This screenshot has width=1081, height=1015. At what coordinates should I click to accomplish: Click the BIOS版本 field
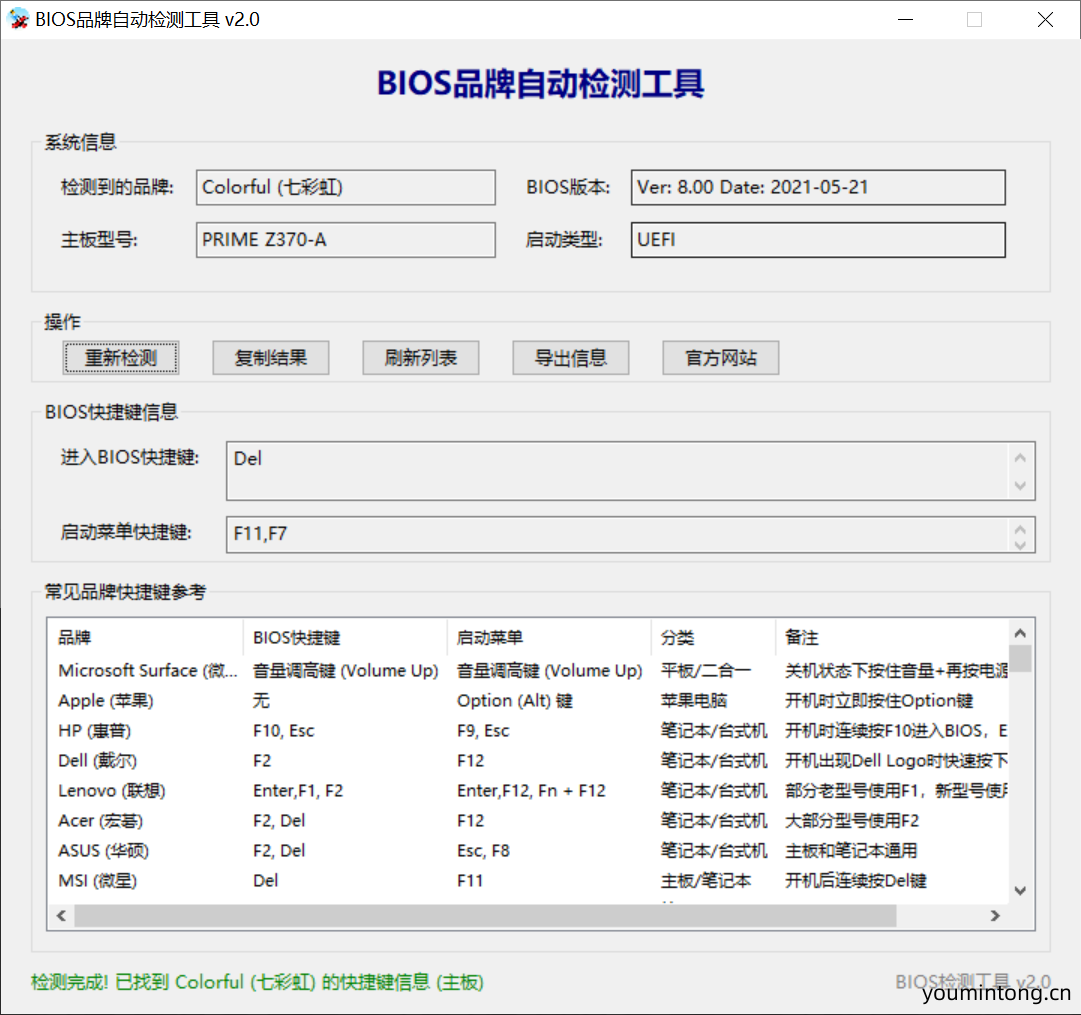tap(818, 188)
